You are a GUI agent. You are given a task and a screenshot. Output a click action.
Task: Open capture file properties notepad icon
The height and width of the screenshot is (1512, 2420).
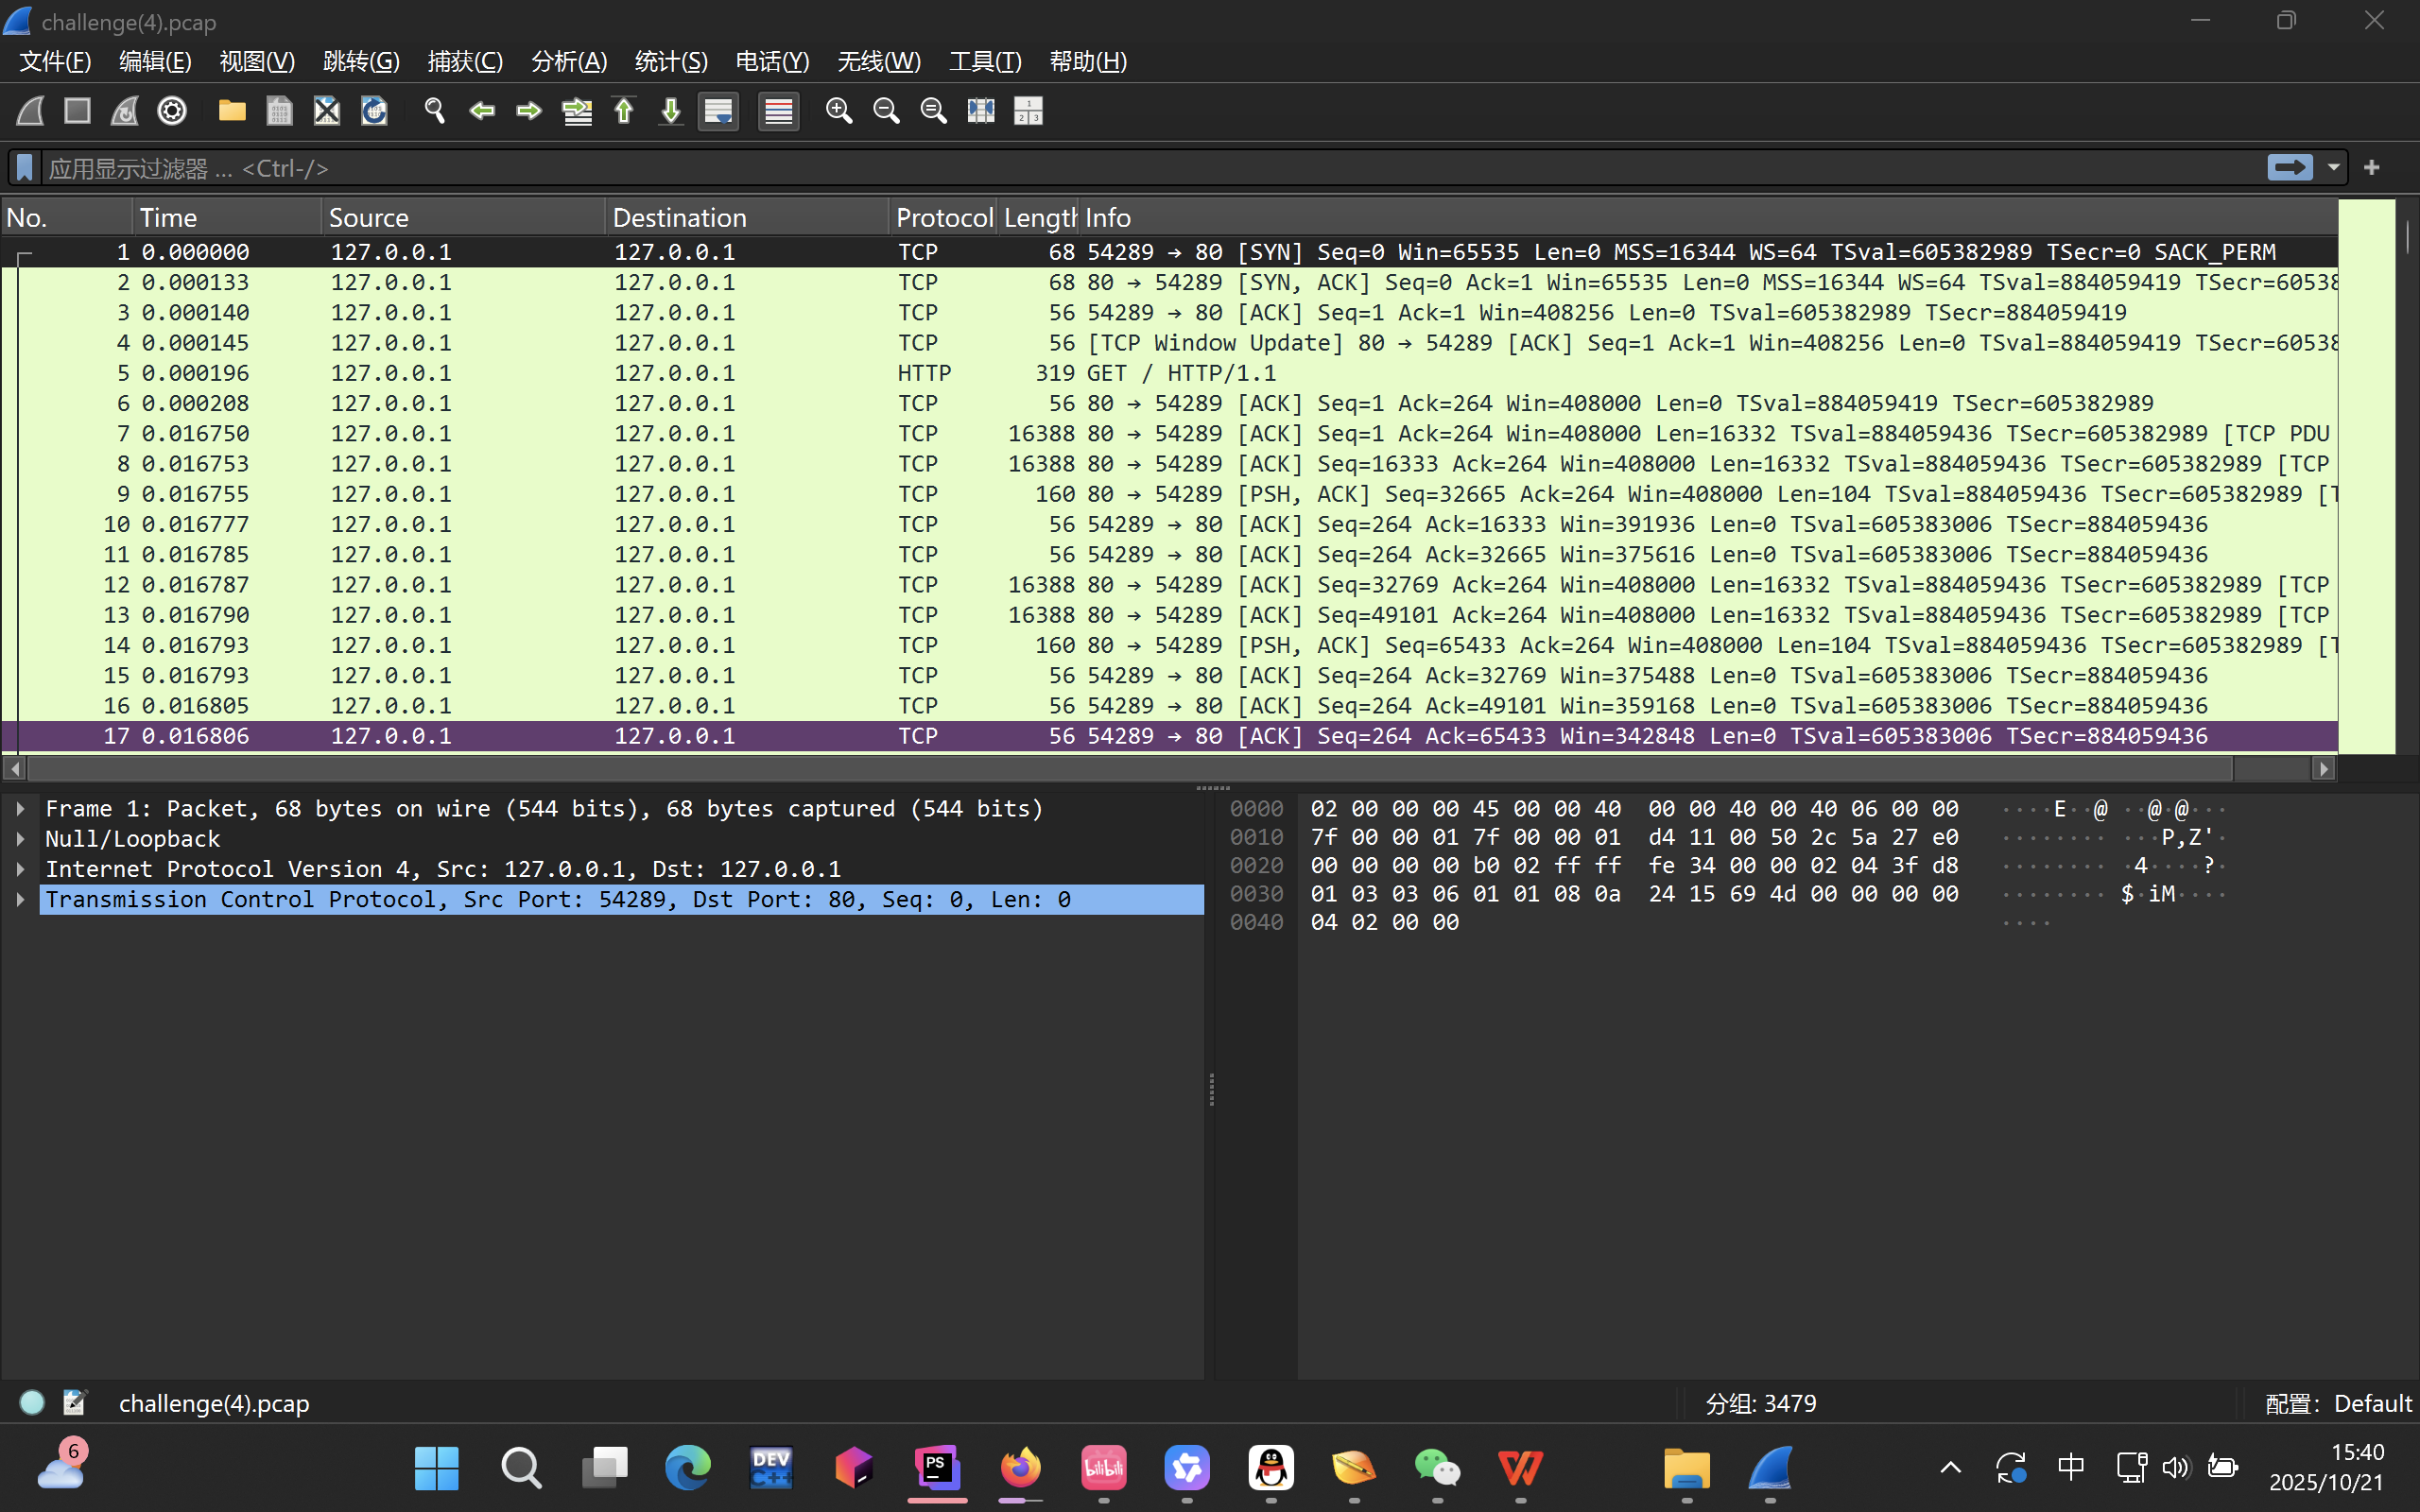(75, 1403)
